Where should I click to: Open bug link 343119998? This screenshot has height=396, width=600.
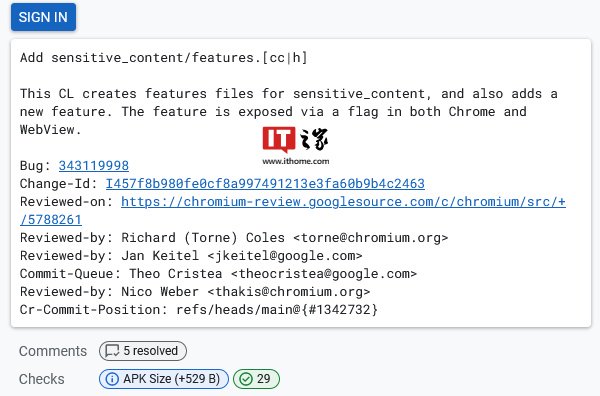coord(94,166)
